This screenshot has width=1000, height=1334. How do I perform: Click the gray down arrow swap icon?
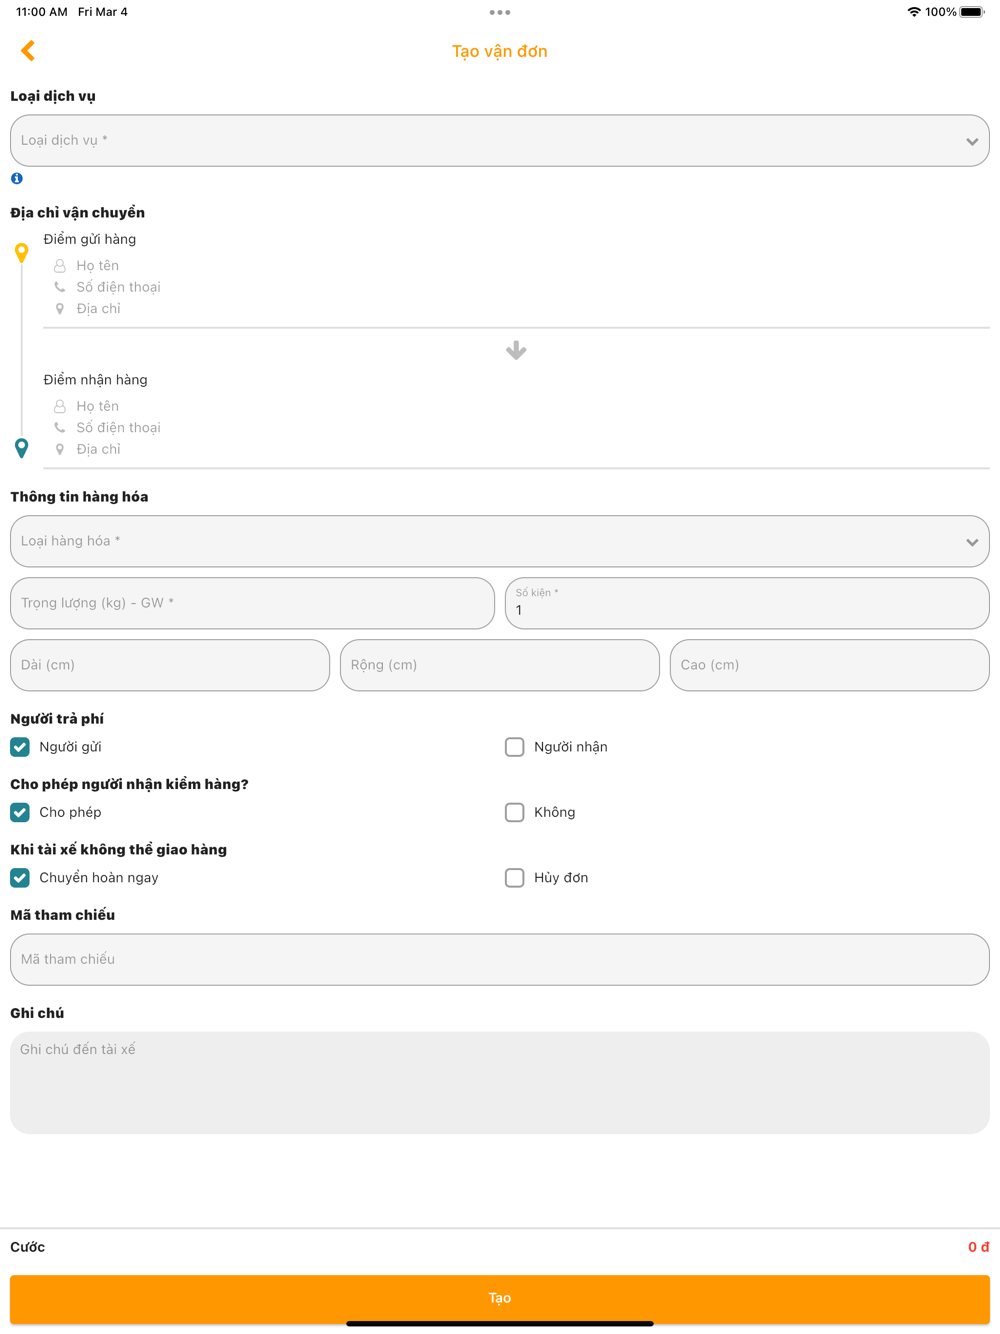click(x=516, y=350)
